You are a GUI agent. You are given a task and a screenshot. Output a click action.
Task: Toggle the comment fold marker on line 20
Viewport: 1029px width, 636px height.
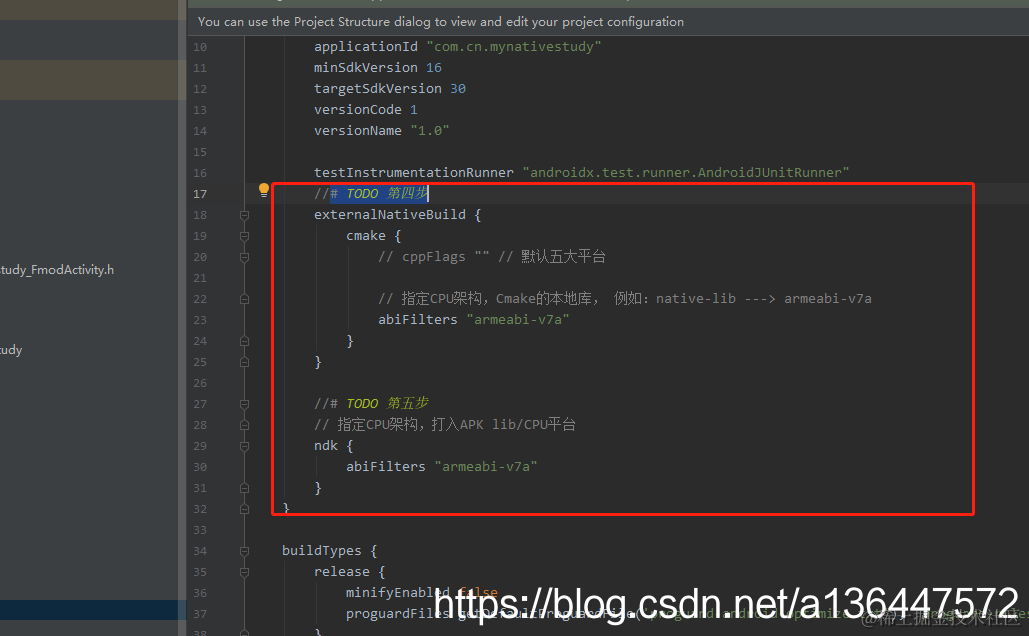244,257
